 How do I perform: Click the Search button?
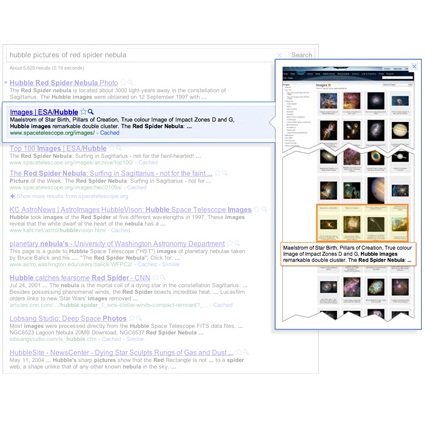point(302,55)
